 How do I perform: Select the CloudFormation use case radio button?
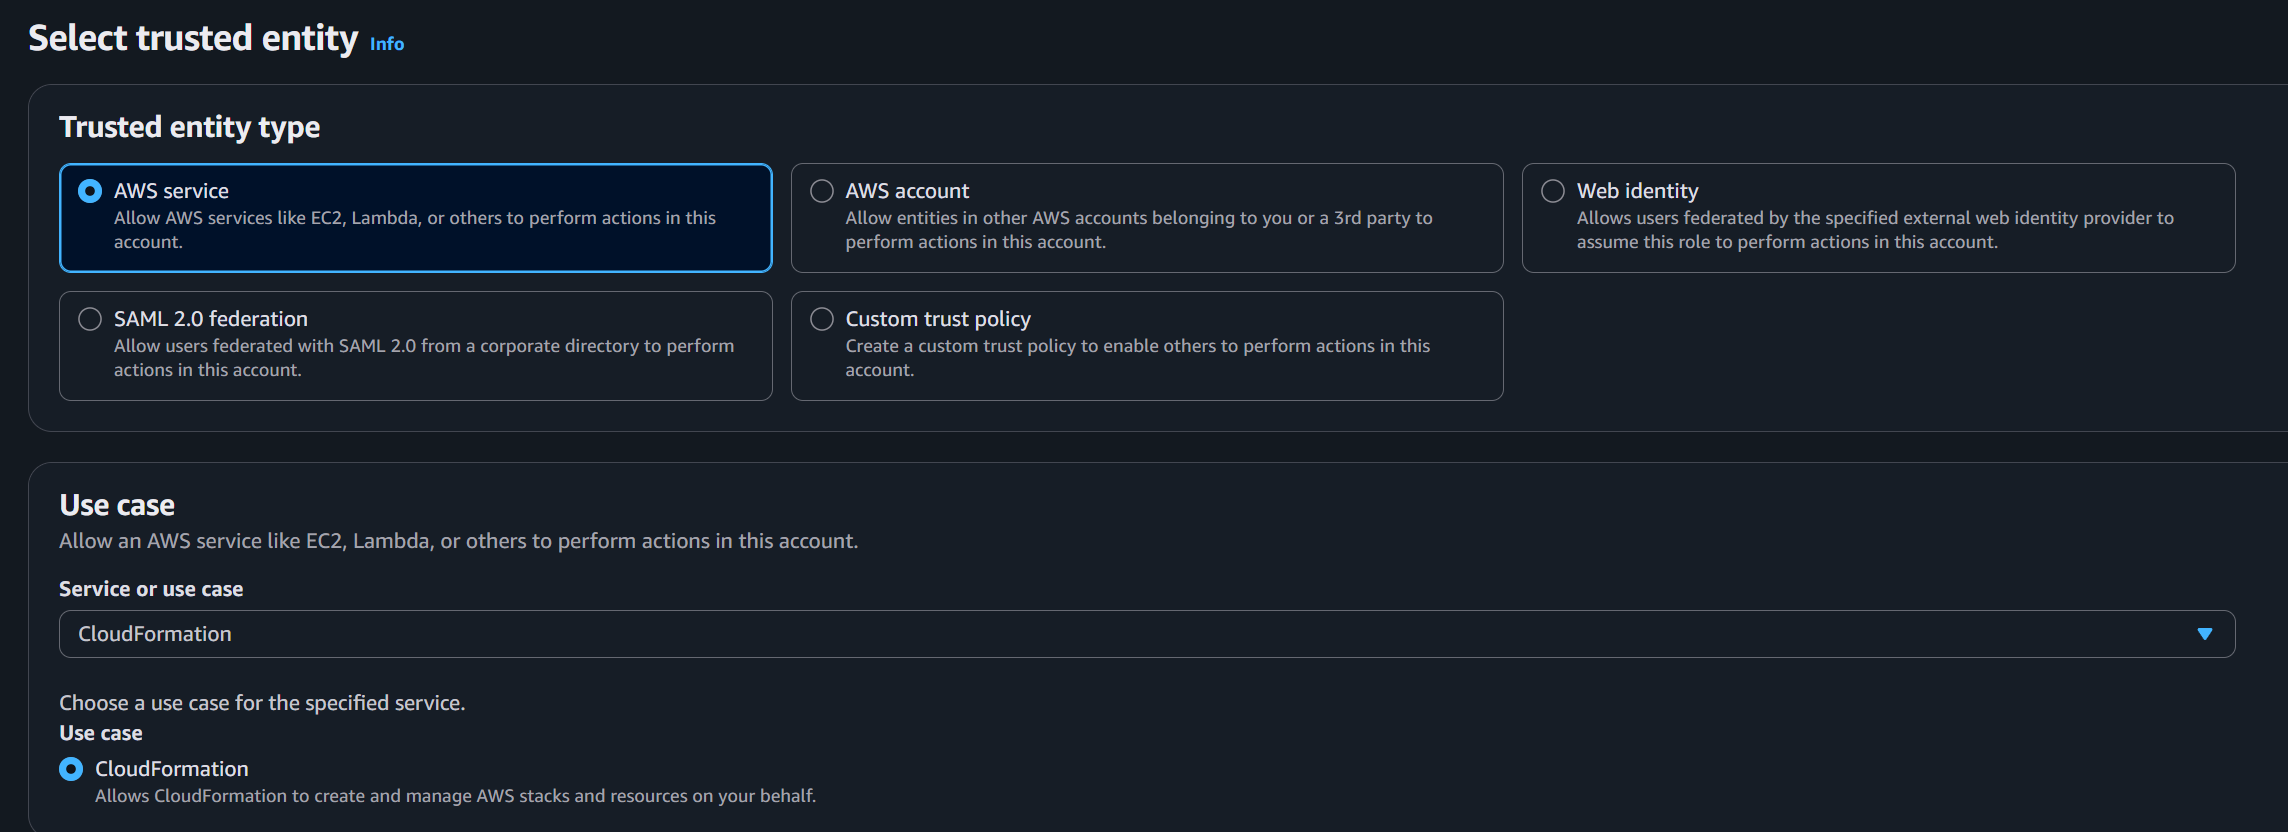[x=71, y=769]
